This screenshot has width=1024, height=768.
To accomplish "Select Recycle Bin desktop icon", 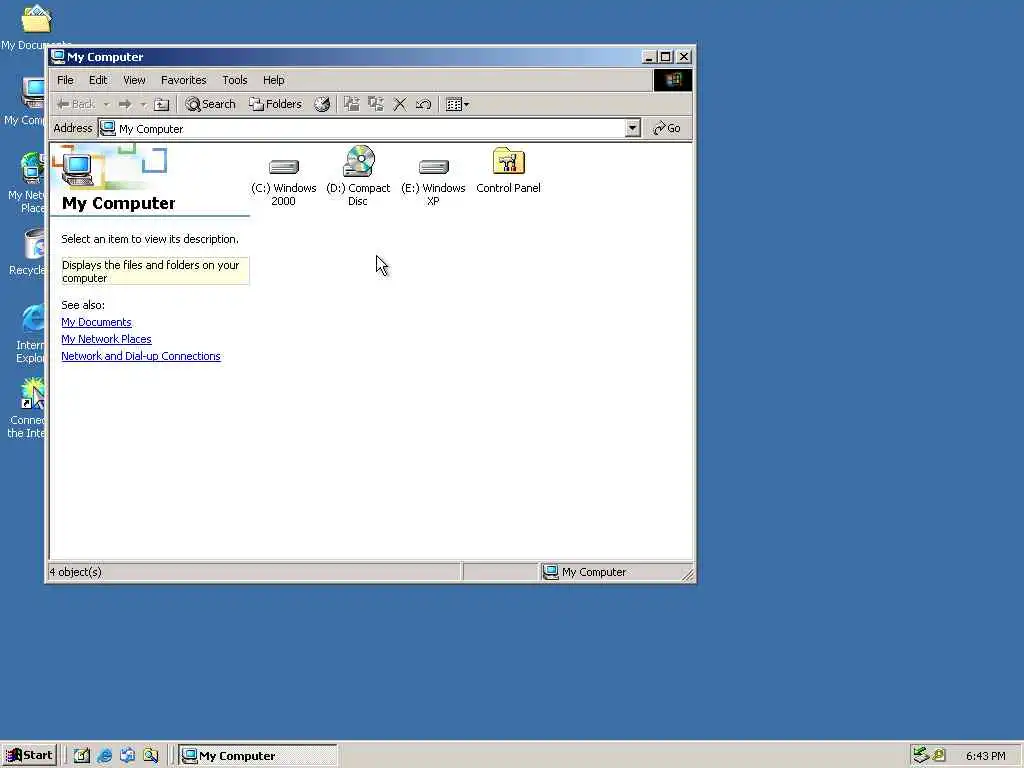I will pyautogui.click(x=27, y=252).
